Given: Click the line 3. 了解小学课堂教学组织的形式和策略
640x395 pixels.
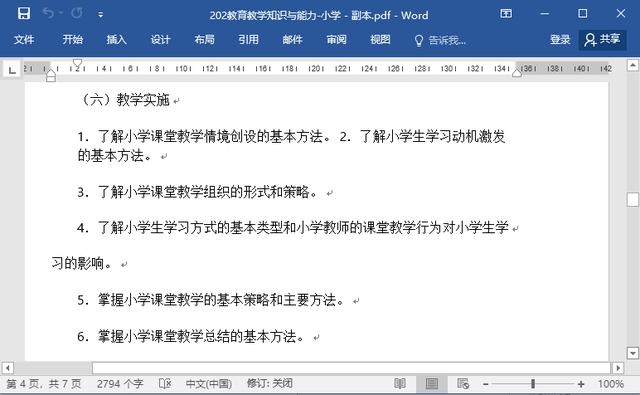Looking at the screenshot, I should coord(197,192).
